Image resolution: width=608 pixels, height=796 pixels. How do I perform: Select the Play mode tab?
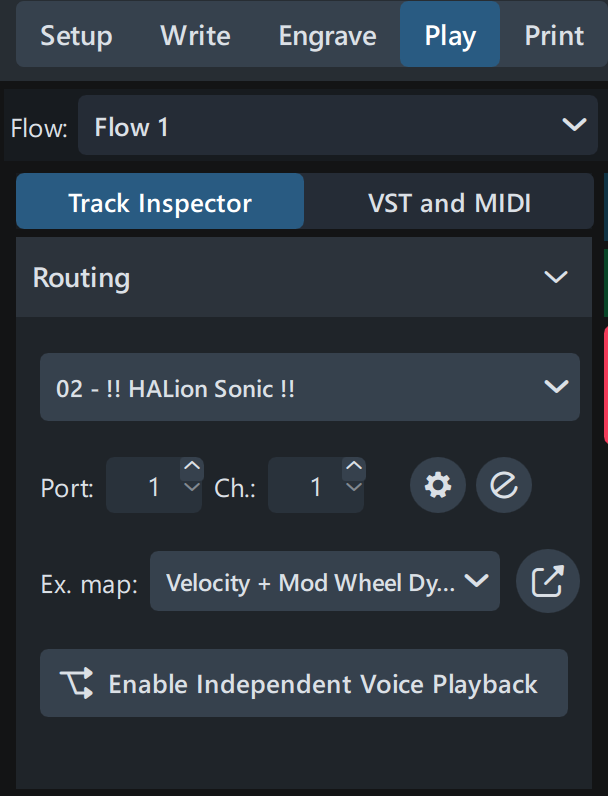coord(450,37)
